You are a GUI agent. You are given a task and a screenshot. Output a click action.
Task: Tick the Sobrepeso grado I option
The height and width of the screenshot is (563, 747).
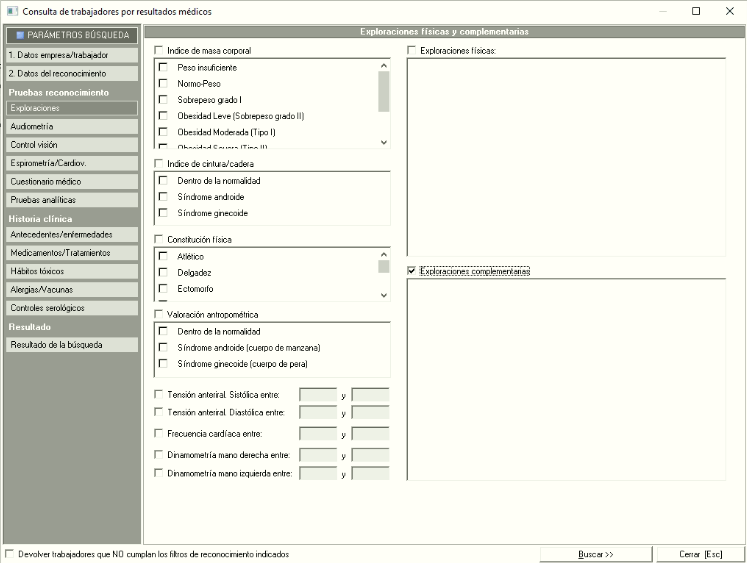point(163,100)
